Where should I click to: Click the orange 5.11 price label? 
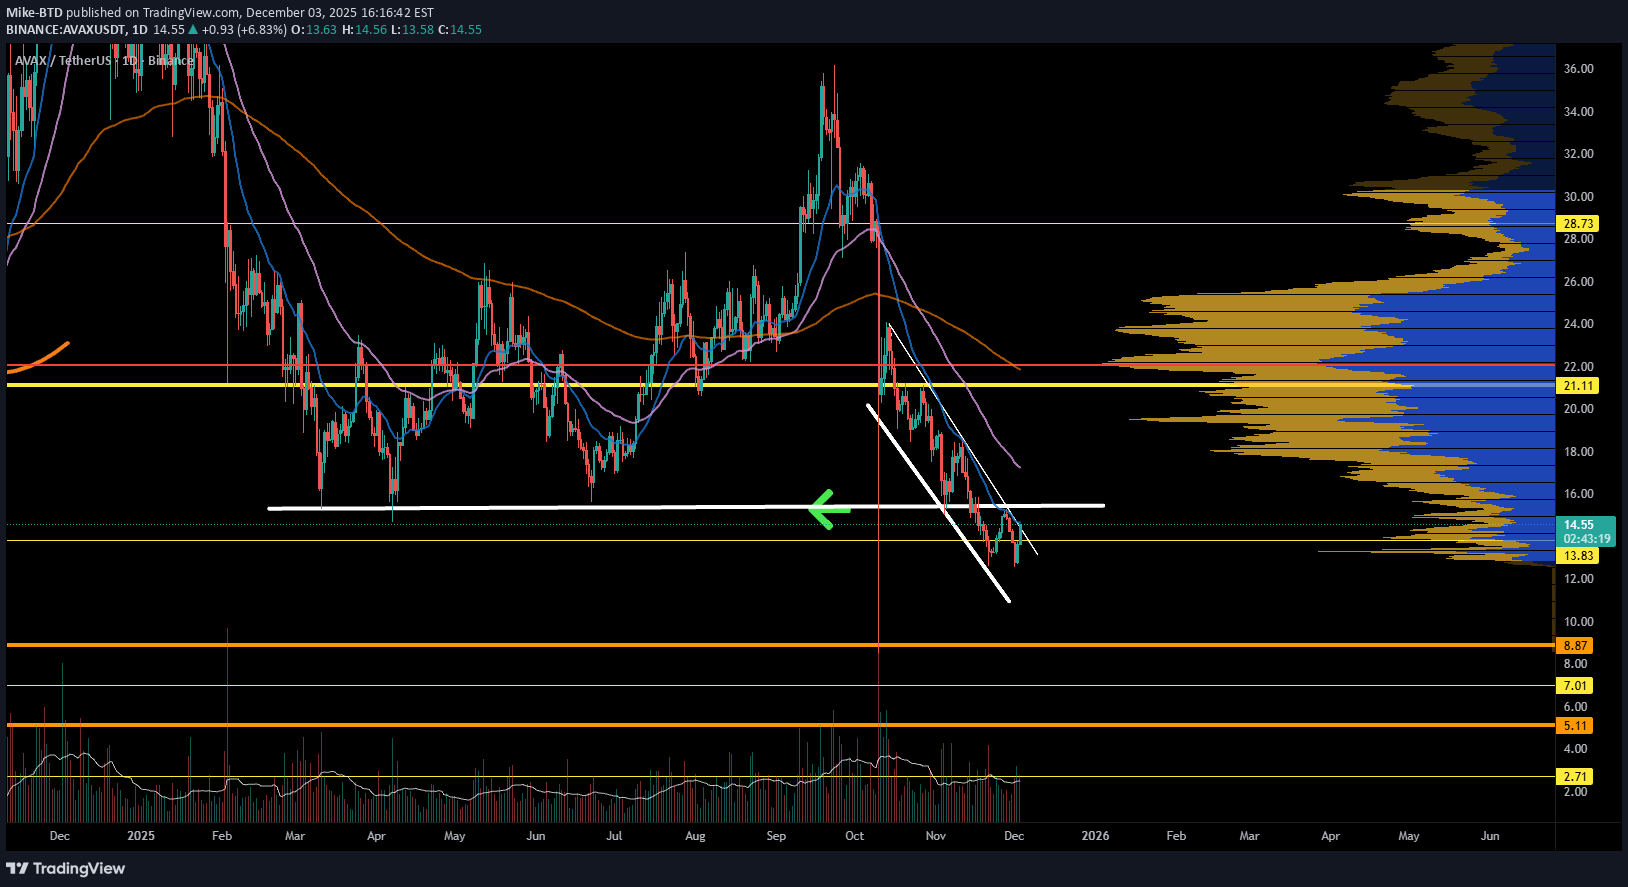1575,726
